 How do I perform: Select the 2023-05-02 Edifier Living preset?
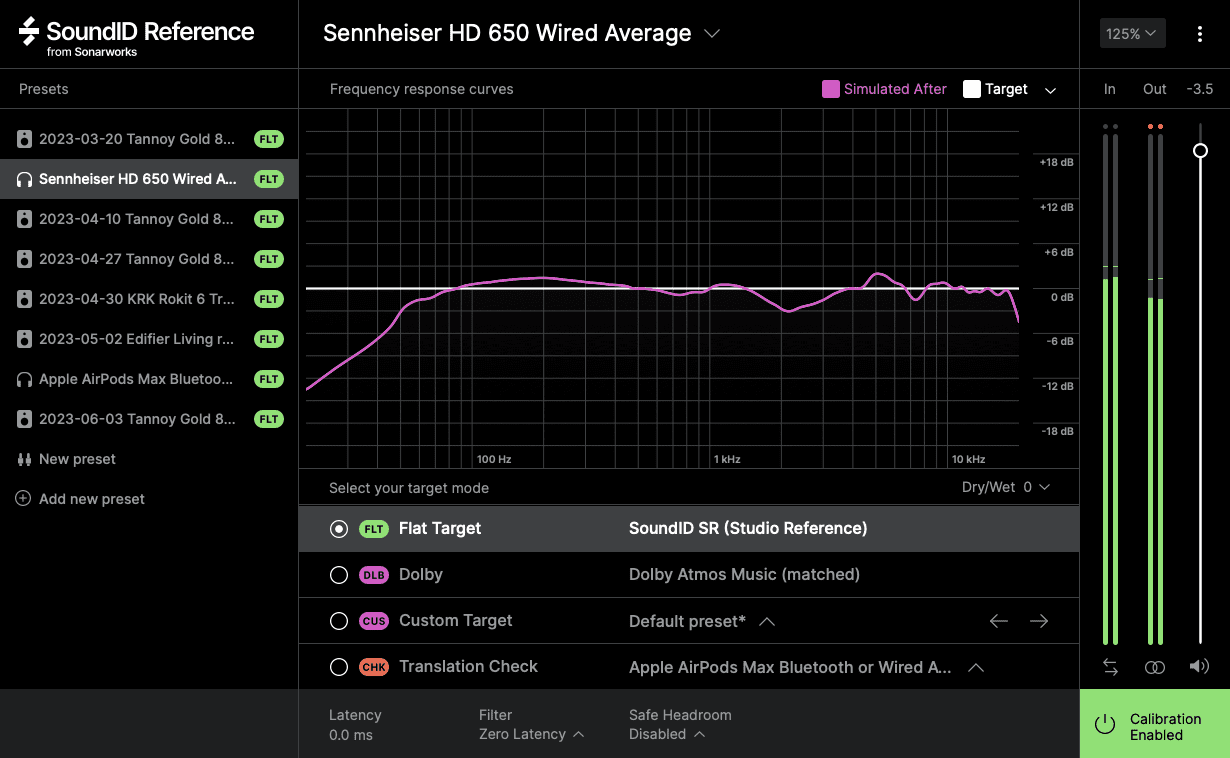coord(149,339)
